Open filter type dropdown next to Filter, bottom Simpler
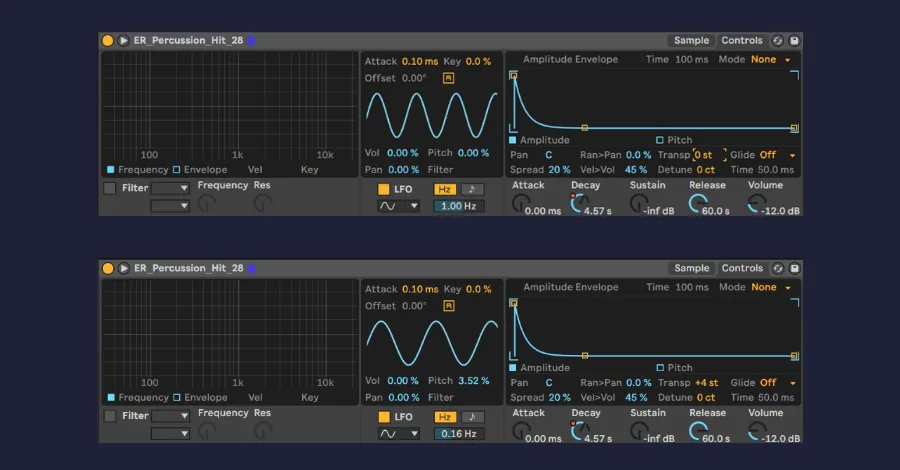 [170, 415]
